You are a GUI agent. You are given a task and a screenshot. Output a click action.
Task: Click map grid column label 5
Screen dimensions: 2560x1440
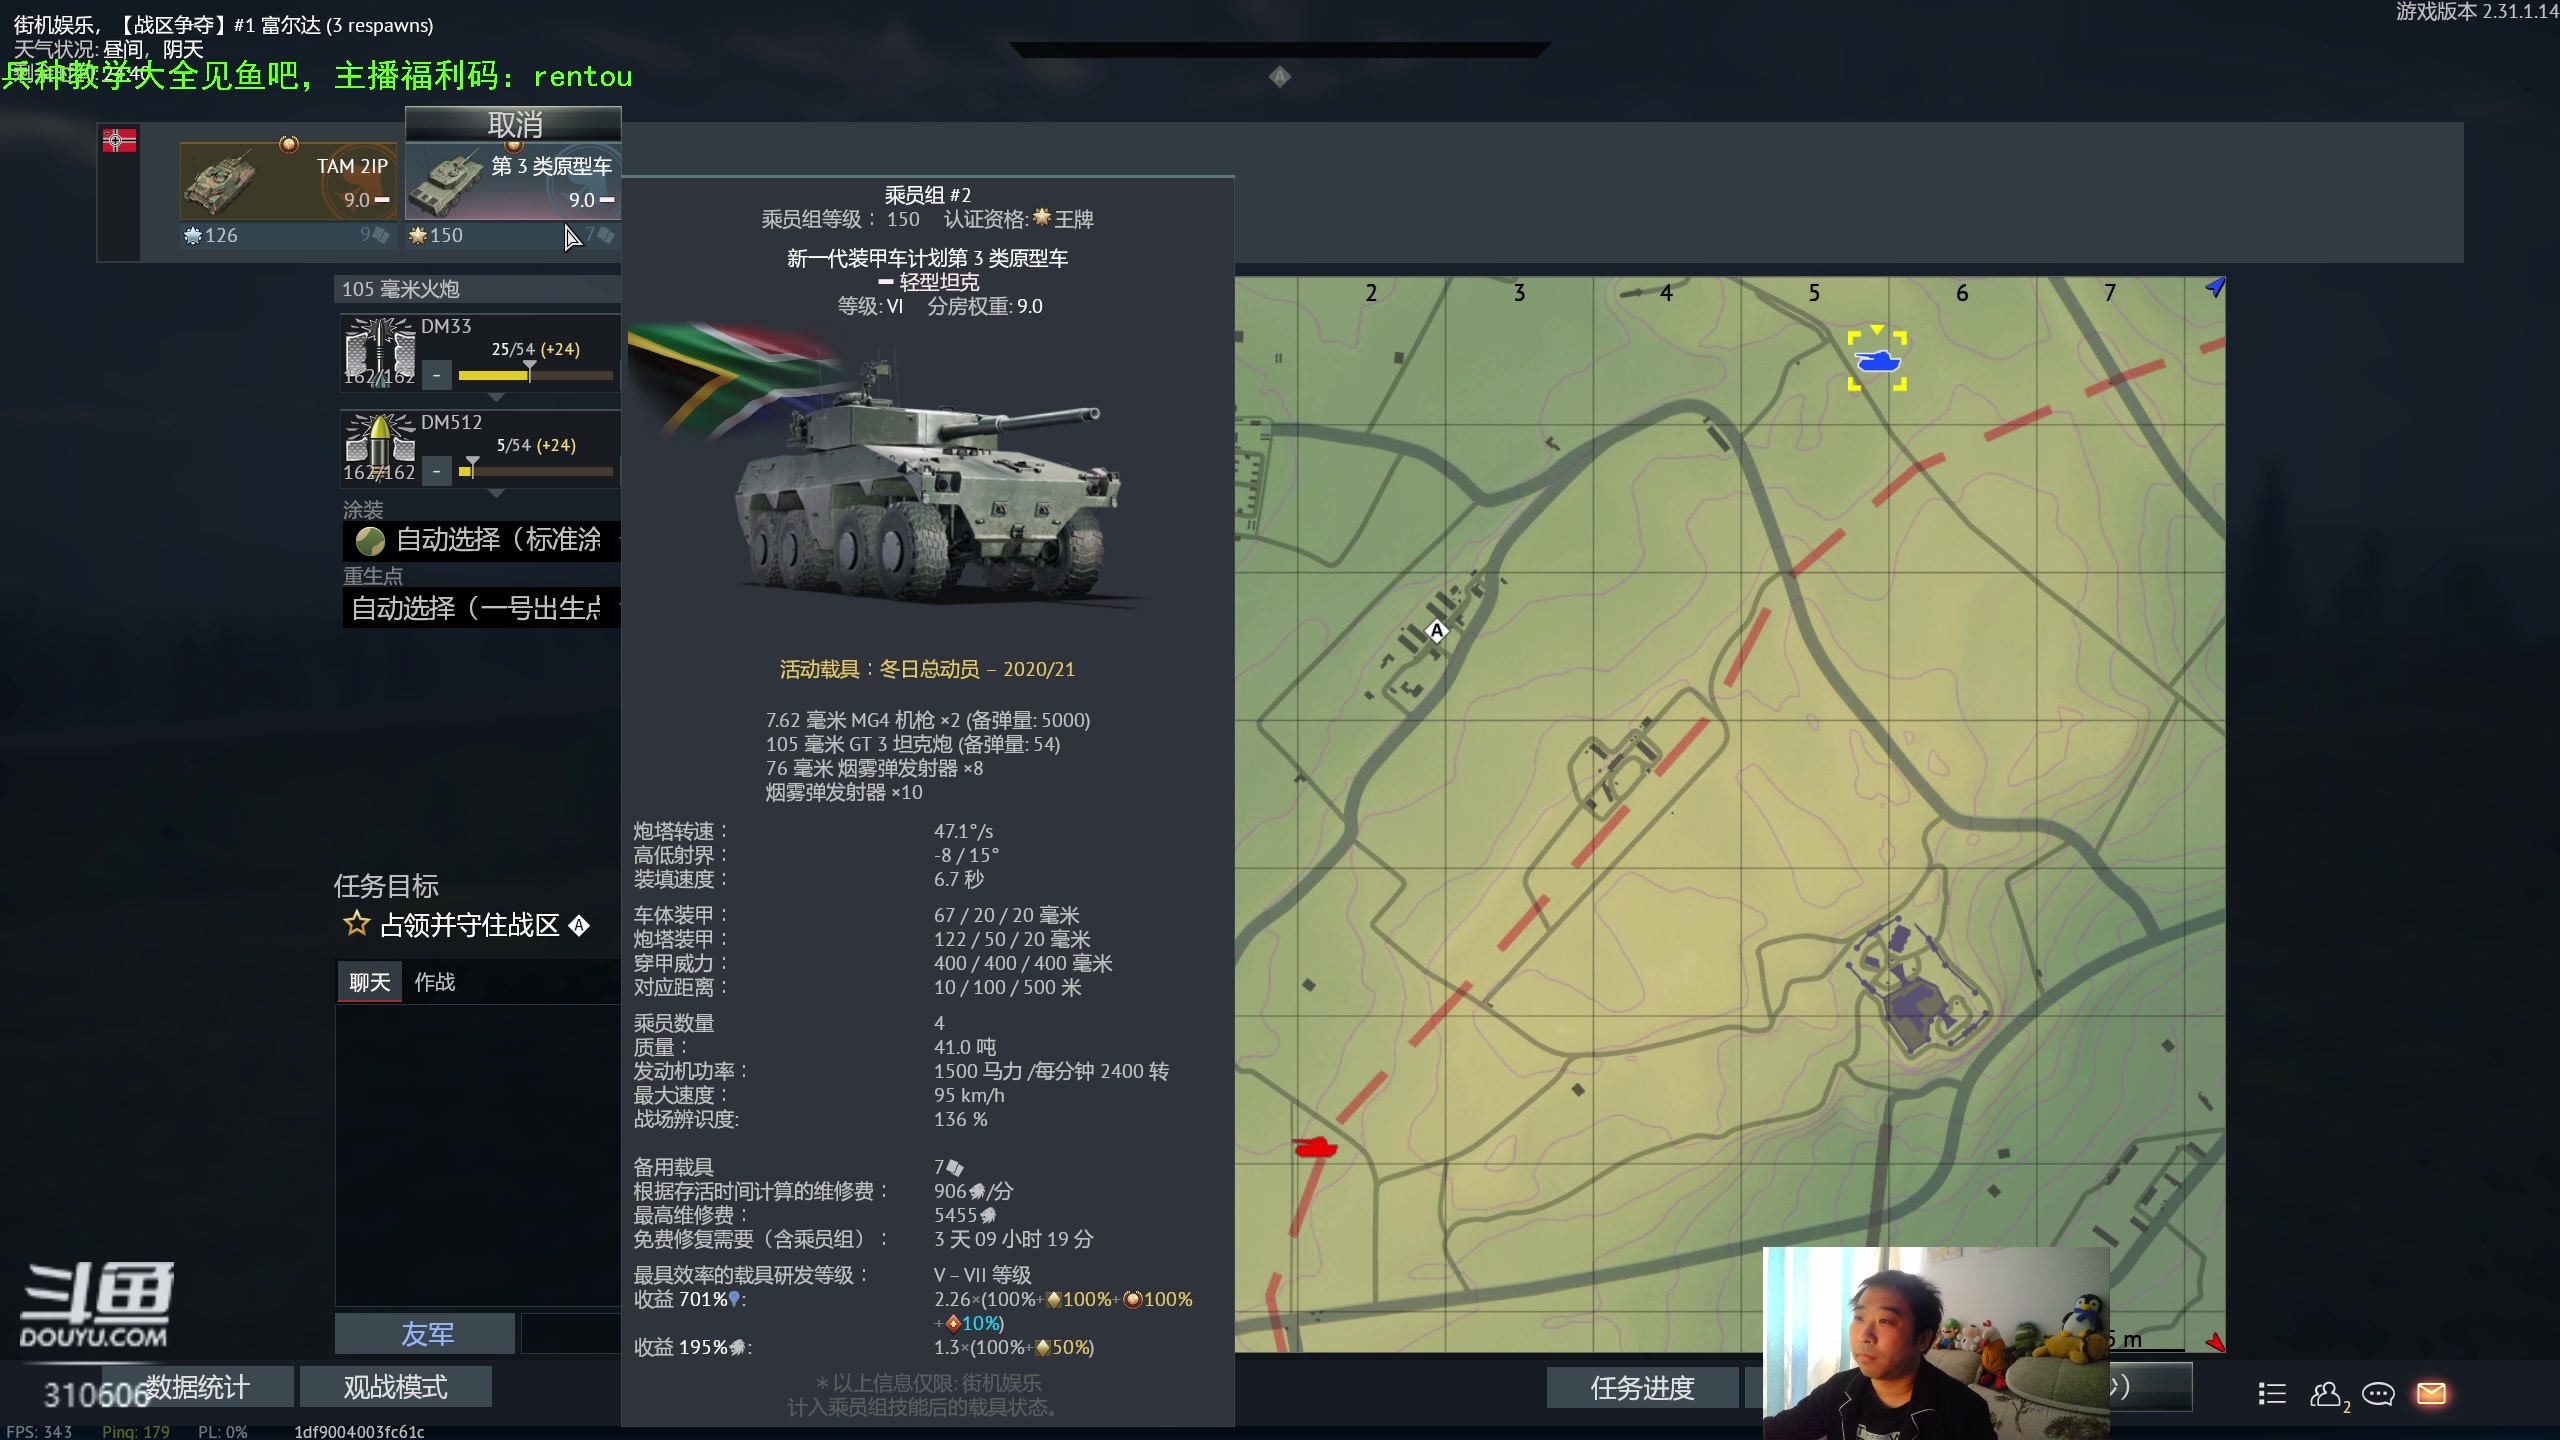click(x=1814, y=293)
